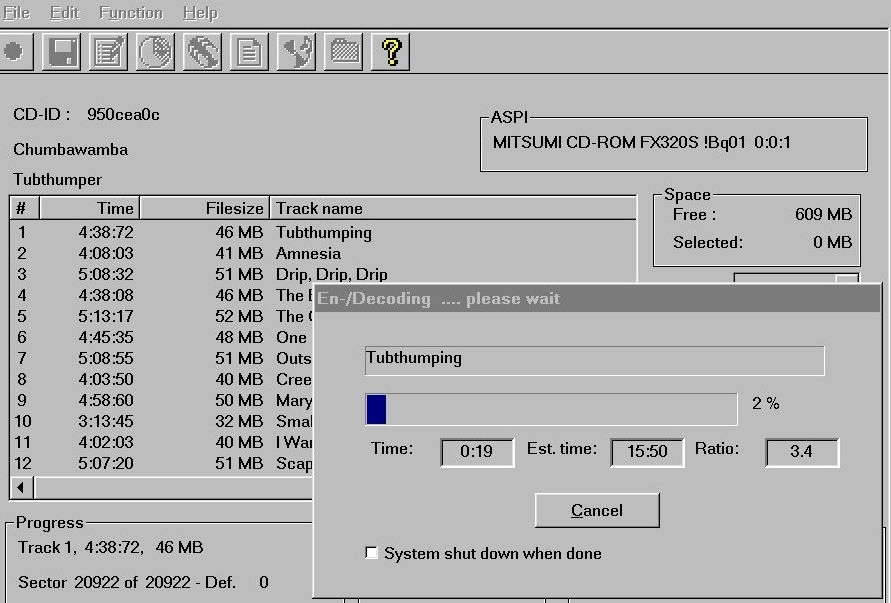Select track 11 with time 4:02:03
The image size is (891, 603).
pyautogui.click(x=162, y=443)
